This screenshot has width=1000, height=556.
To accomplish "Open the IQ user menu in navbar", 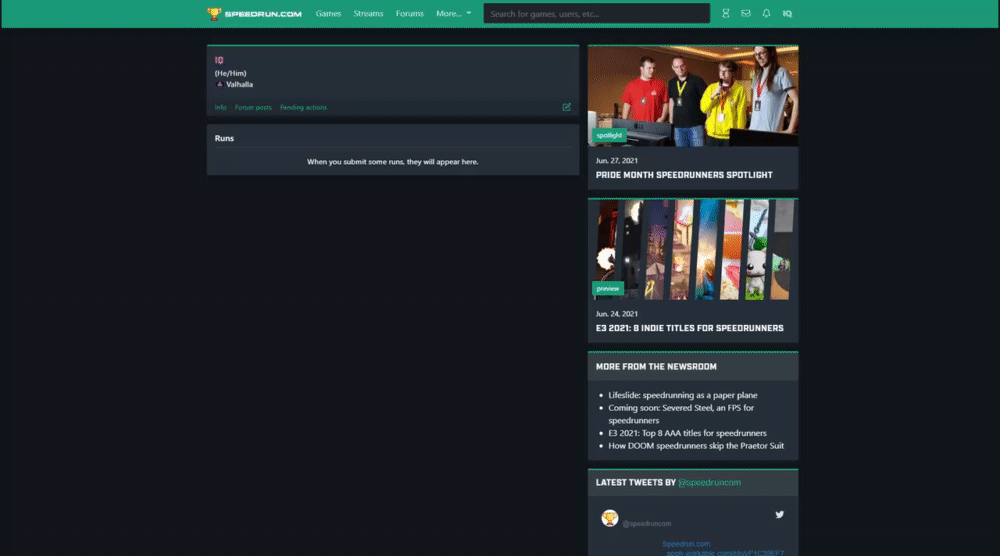I will 787,13.
